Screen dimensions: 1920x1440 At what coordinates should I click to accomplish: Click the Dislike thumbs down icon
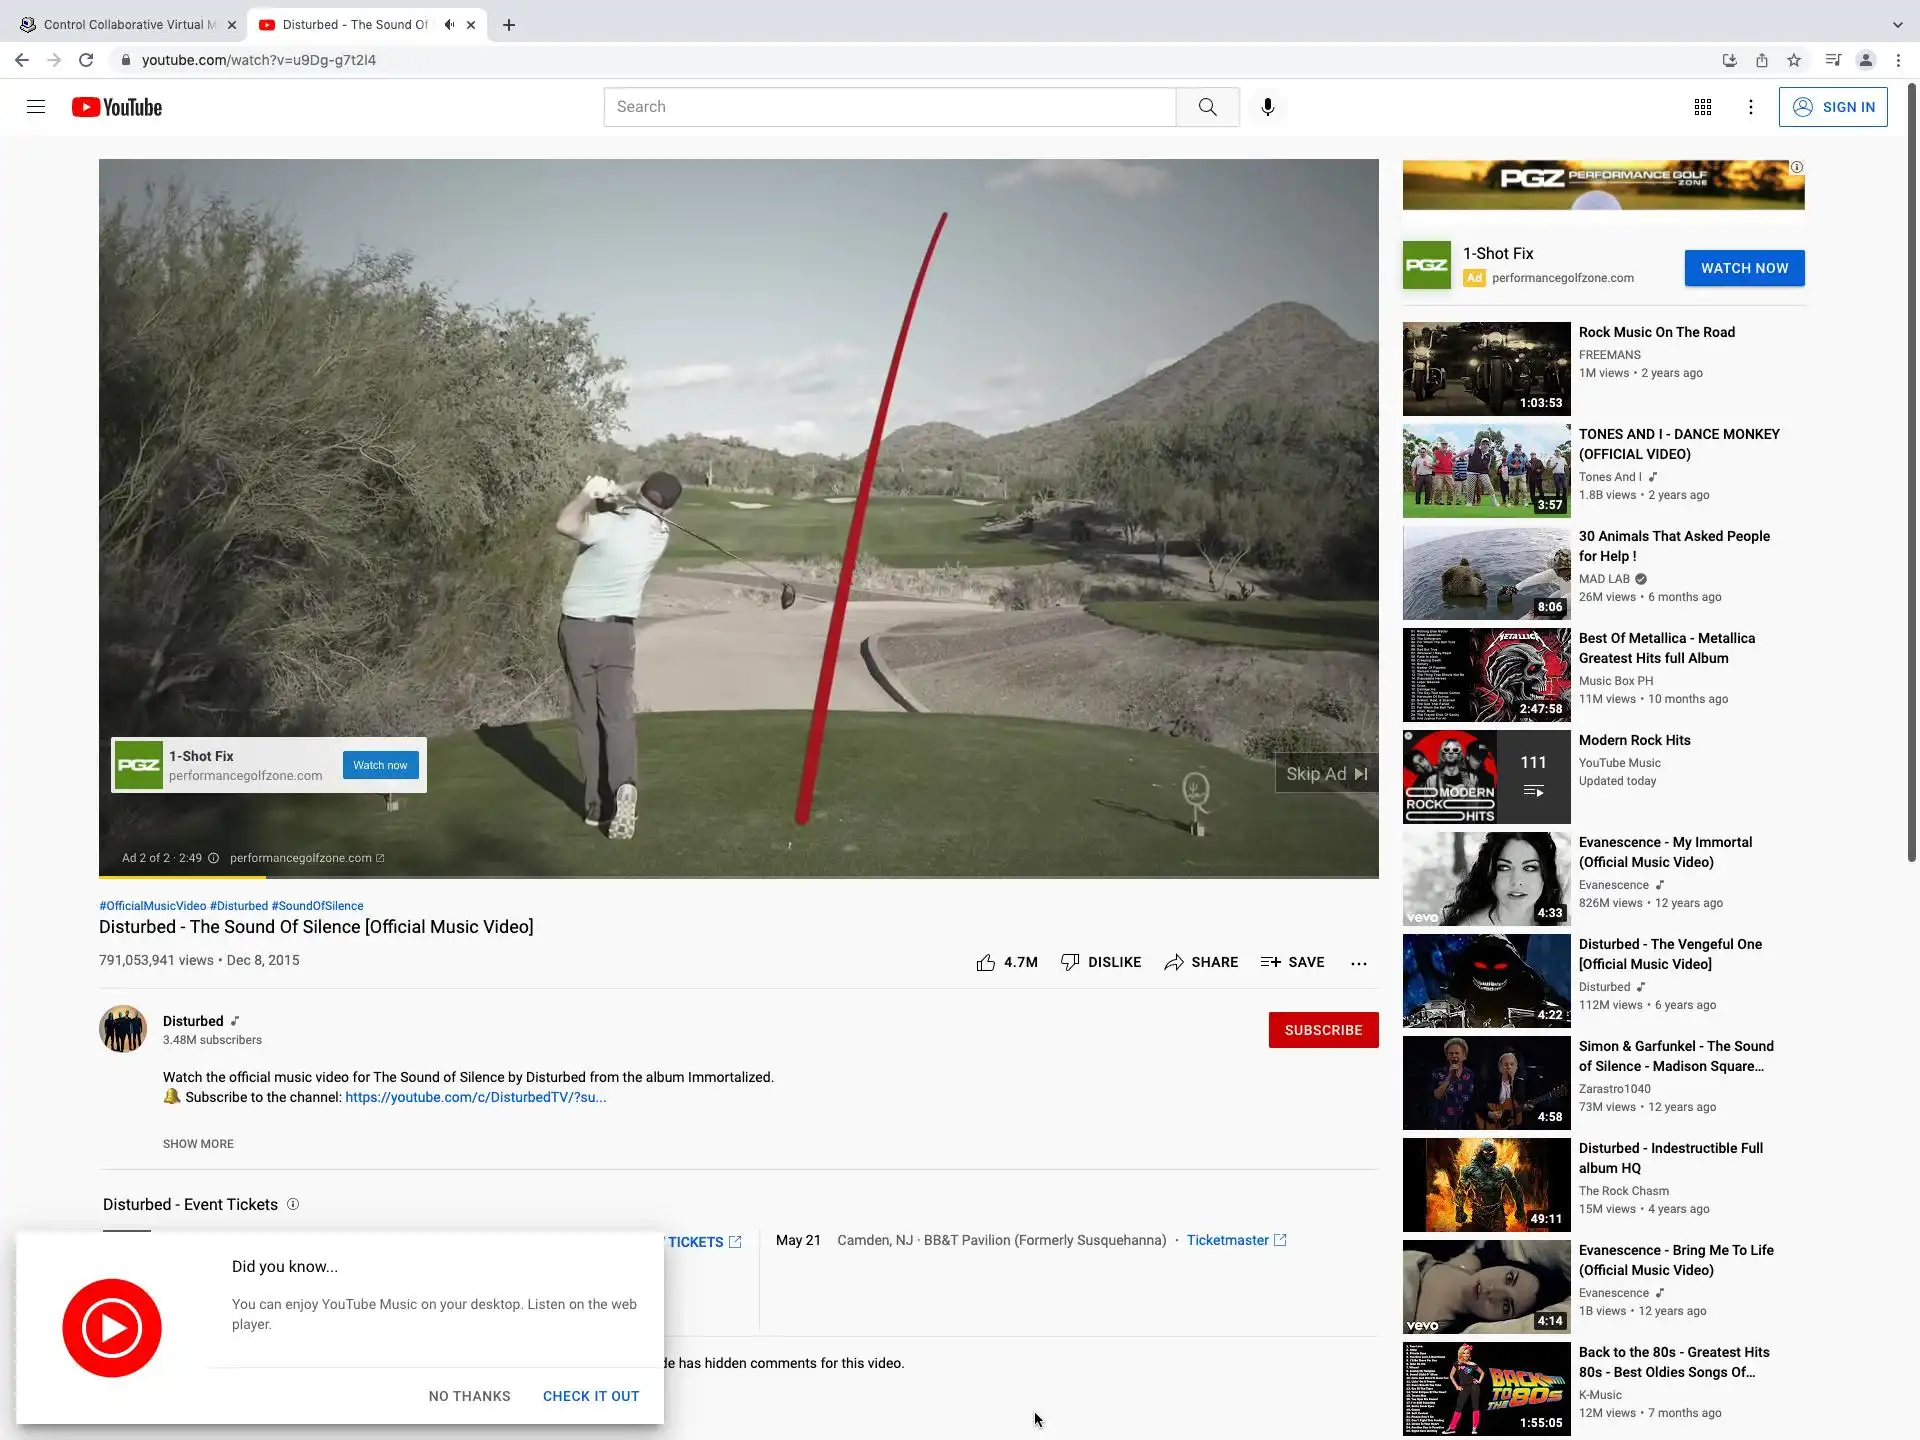(x=1070, y=962)
